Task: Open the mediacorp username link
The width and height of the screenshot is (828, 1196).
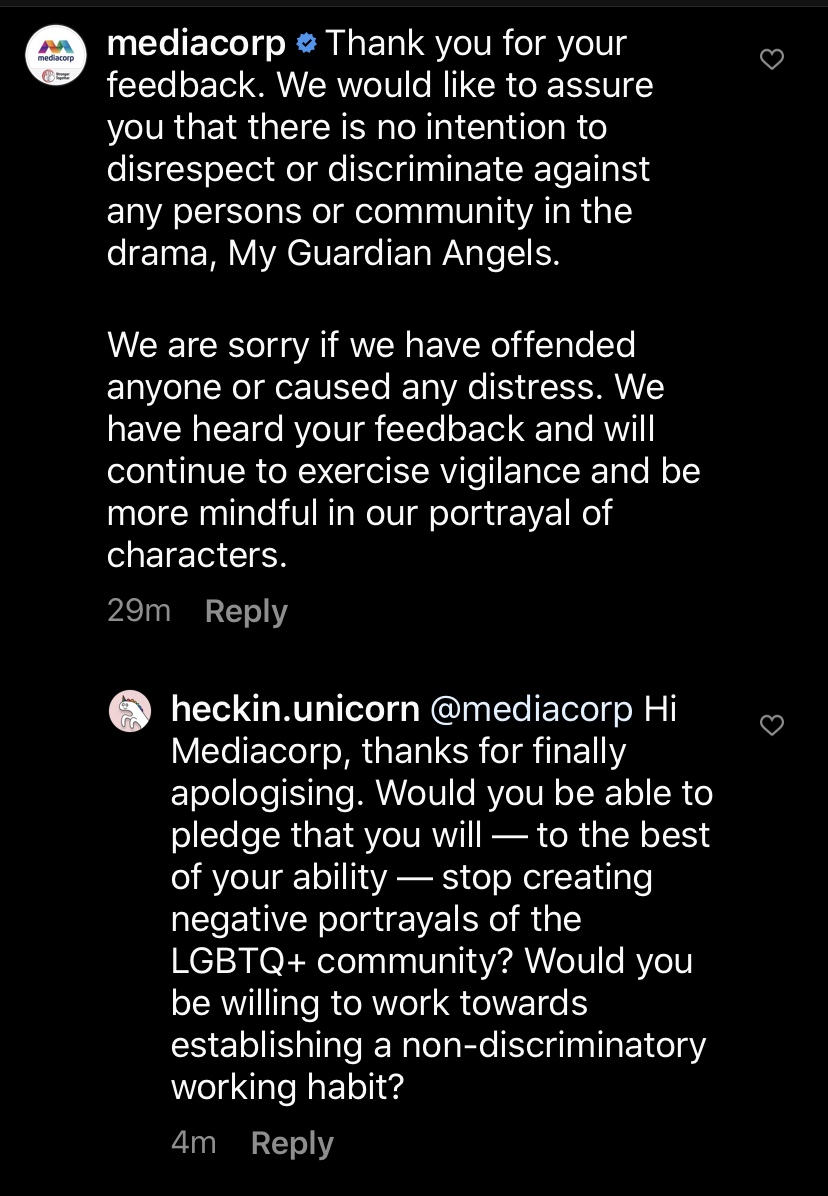Action: coord(196,44)
